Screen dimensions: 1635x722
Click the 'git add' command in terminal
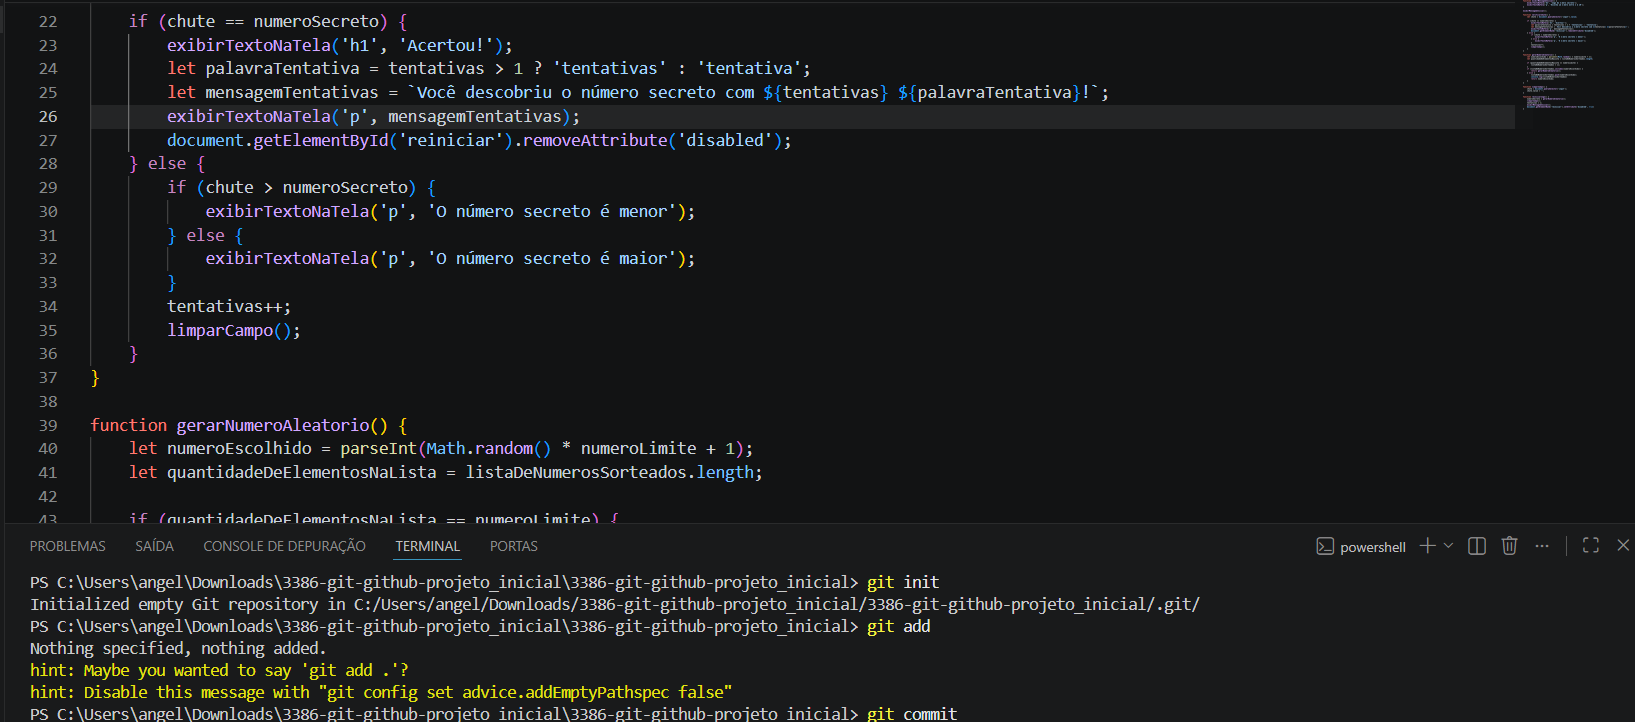tap(899, 626)
